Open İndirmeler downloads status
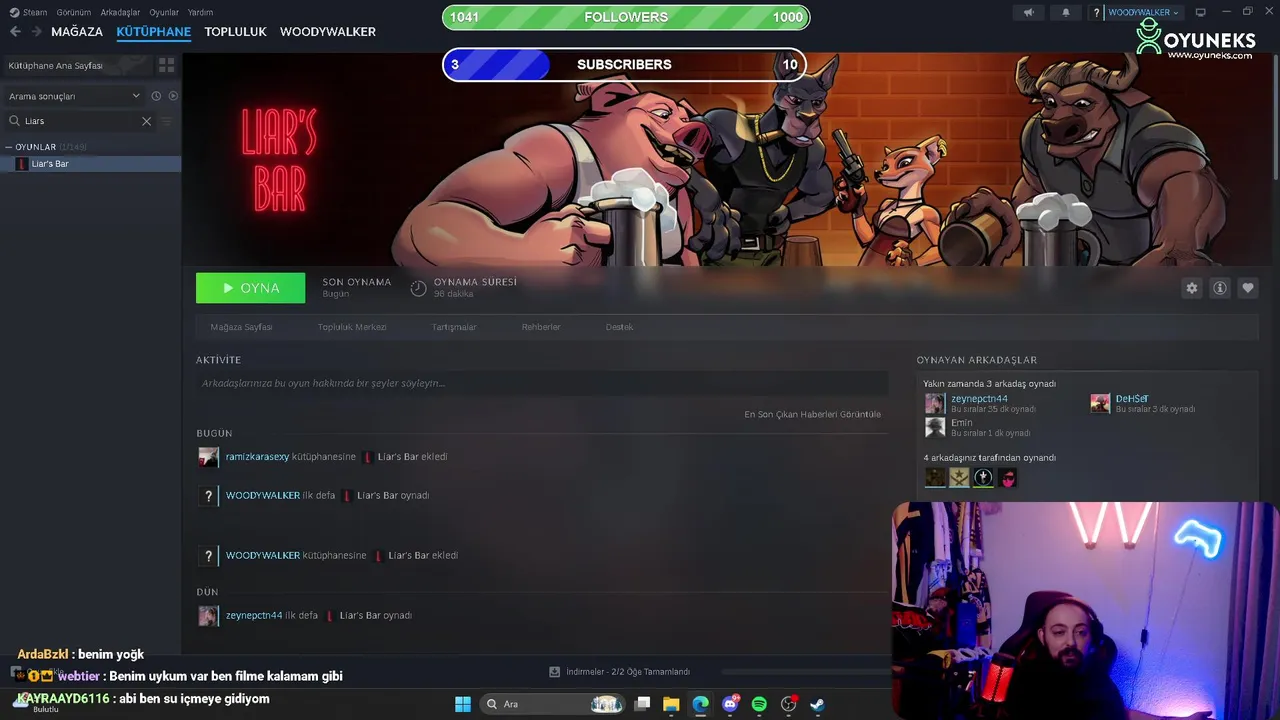Screen dimensions: 1280x720 [x=620, y=672]
